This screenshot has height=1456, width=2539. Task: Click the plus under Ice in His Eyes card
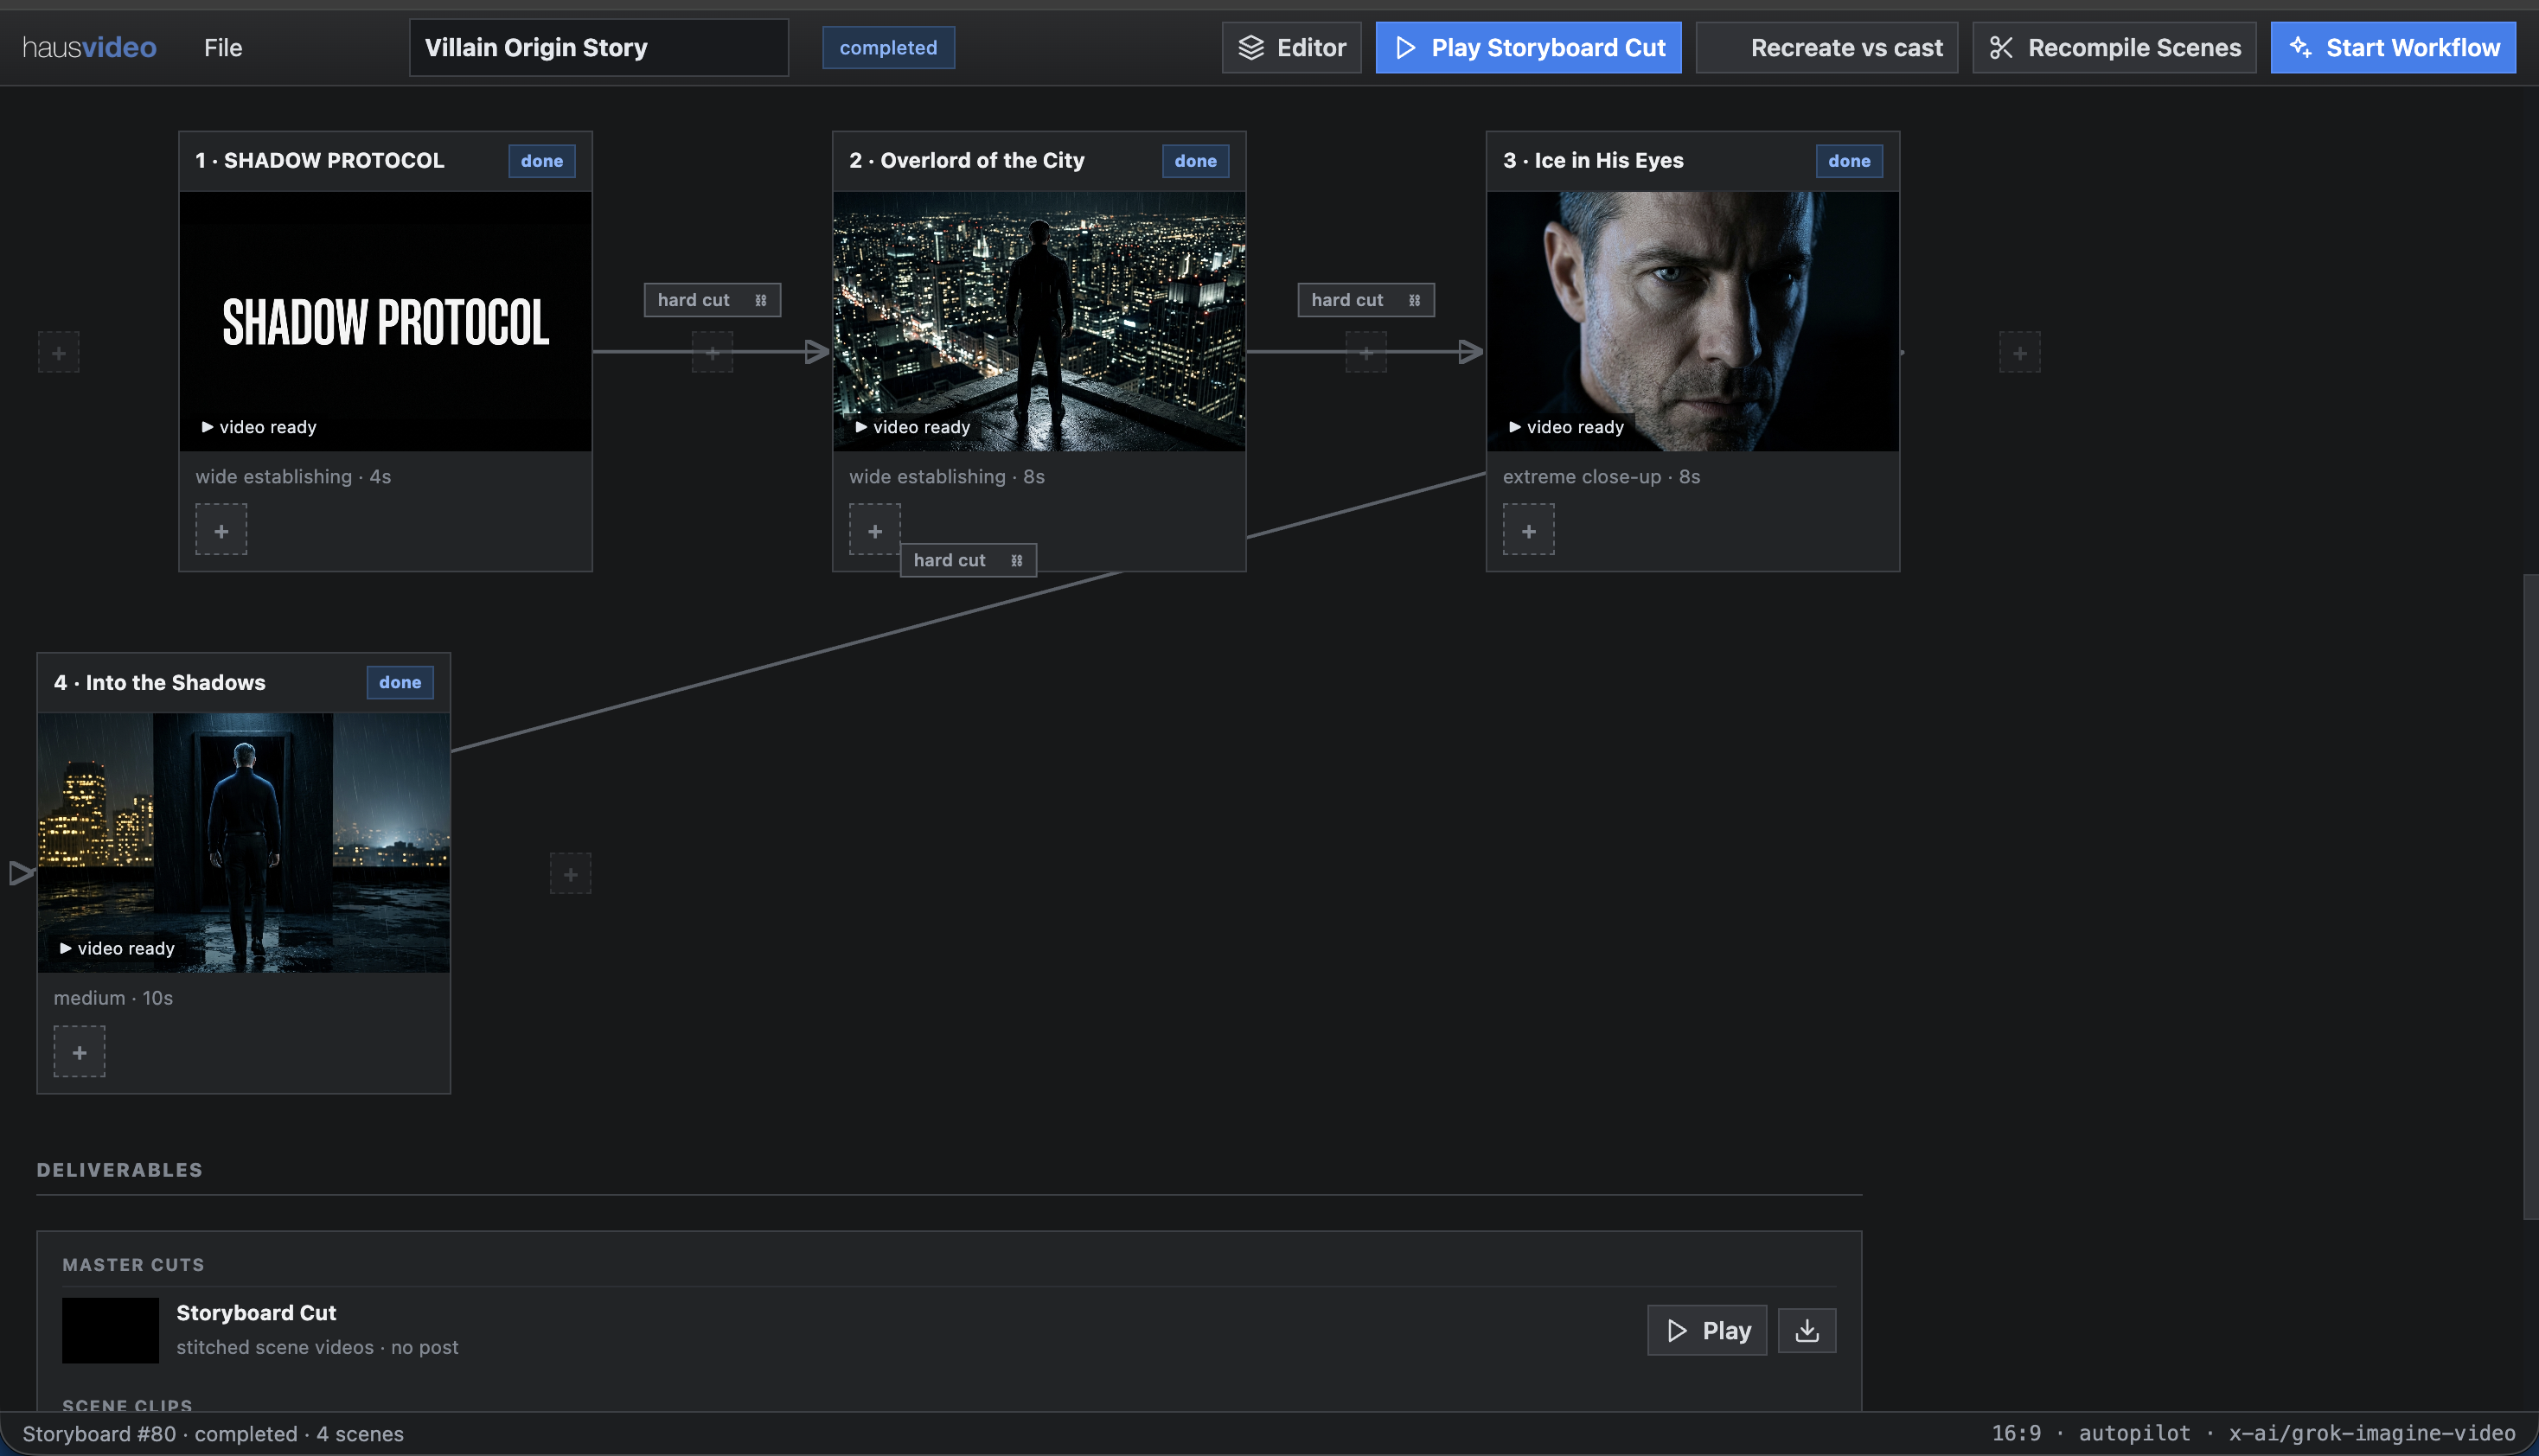click(1529, 530)
